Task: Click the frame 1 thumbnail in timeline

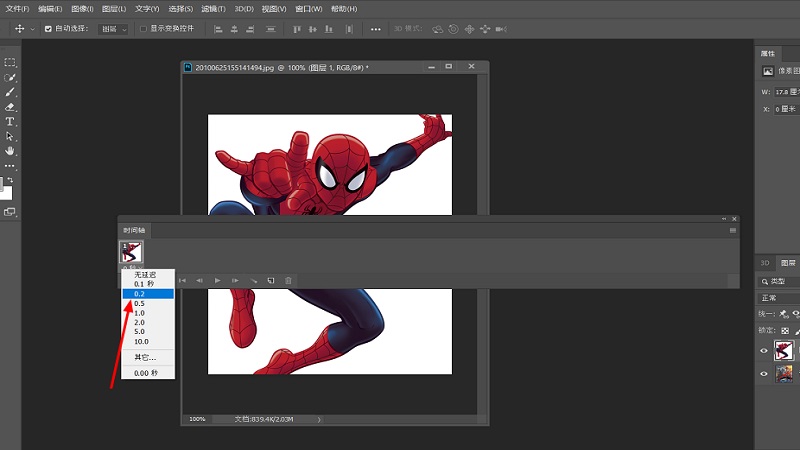Action: 131,252
